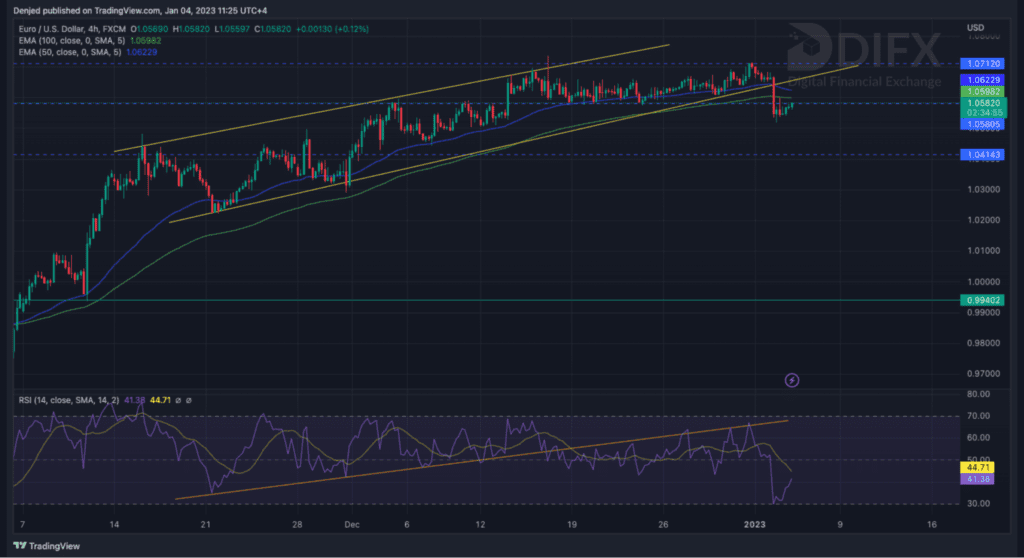The width and height of the screenshot is (1024, 558).
Task: Click the purple lightning bolt event icon
Action: [792, 379]
